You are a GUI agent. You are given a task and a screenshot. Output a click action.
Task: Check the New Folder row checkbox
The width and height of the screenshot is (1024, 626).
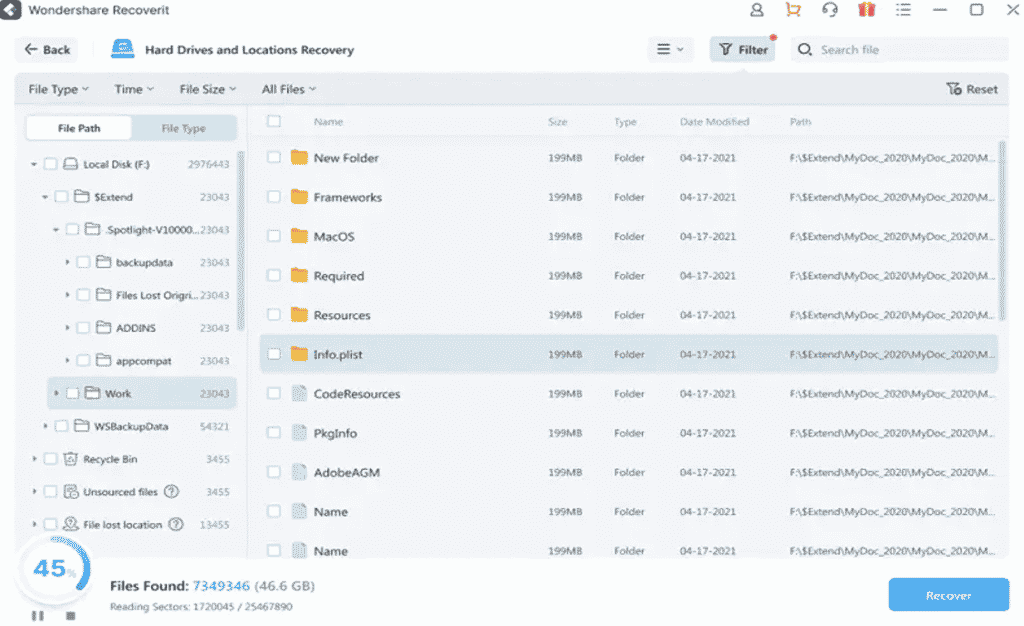coord(274,157)
